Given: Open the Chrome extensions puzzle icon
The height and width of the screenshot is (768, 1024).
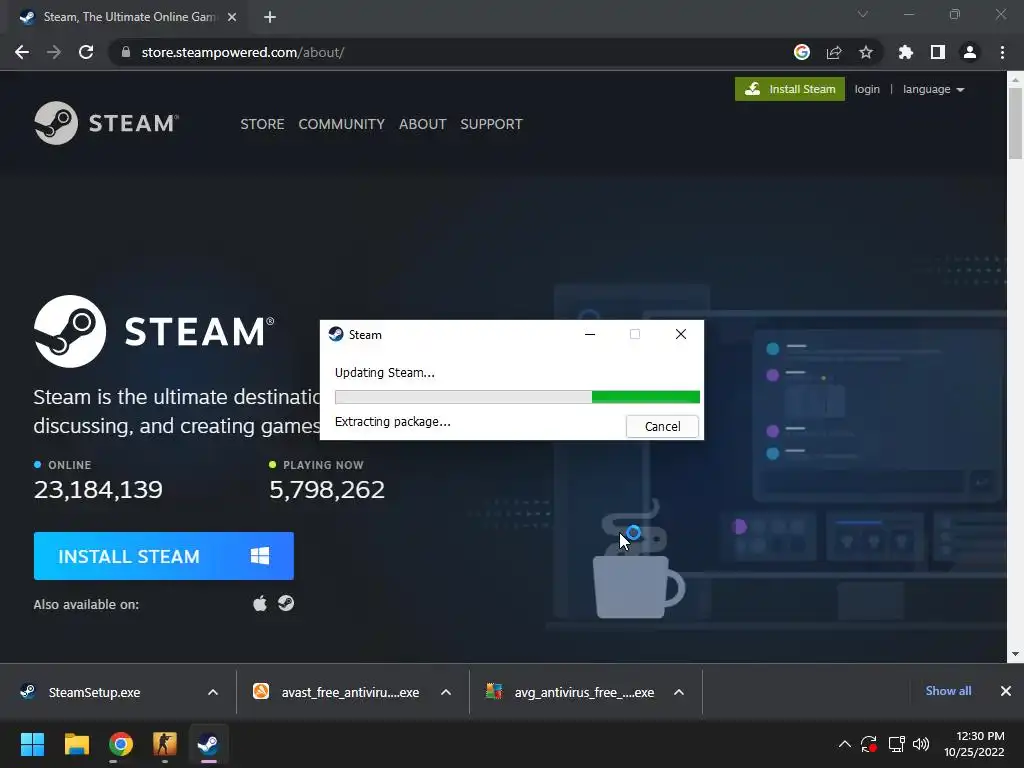Looking at the screenshot, I should pyautogui.click(x=906, y=52).
